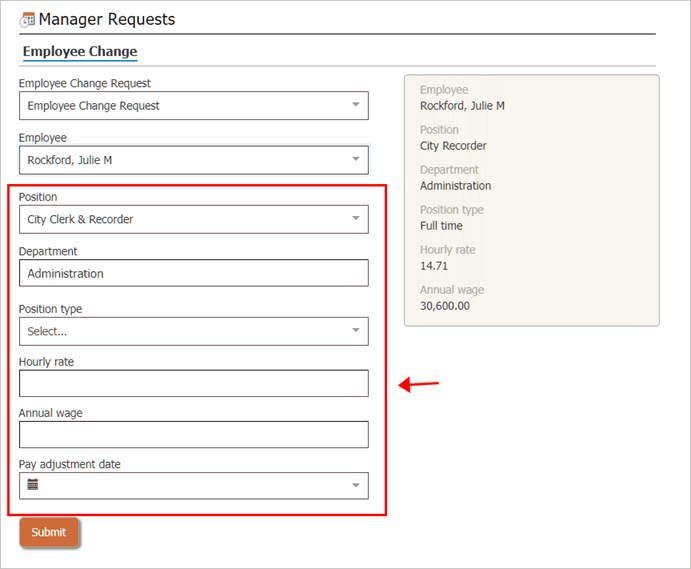
Task: Click the red arrow pointing at the form
Action: (418, 383)
